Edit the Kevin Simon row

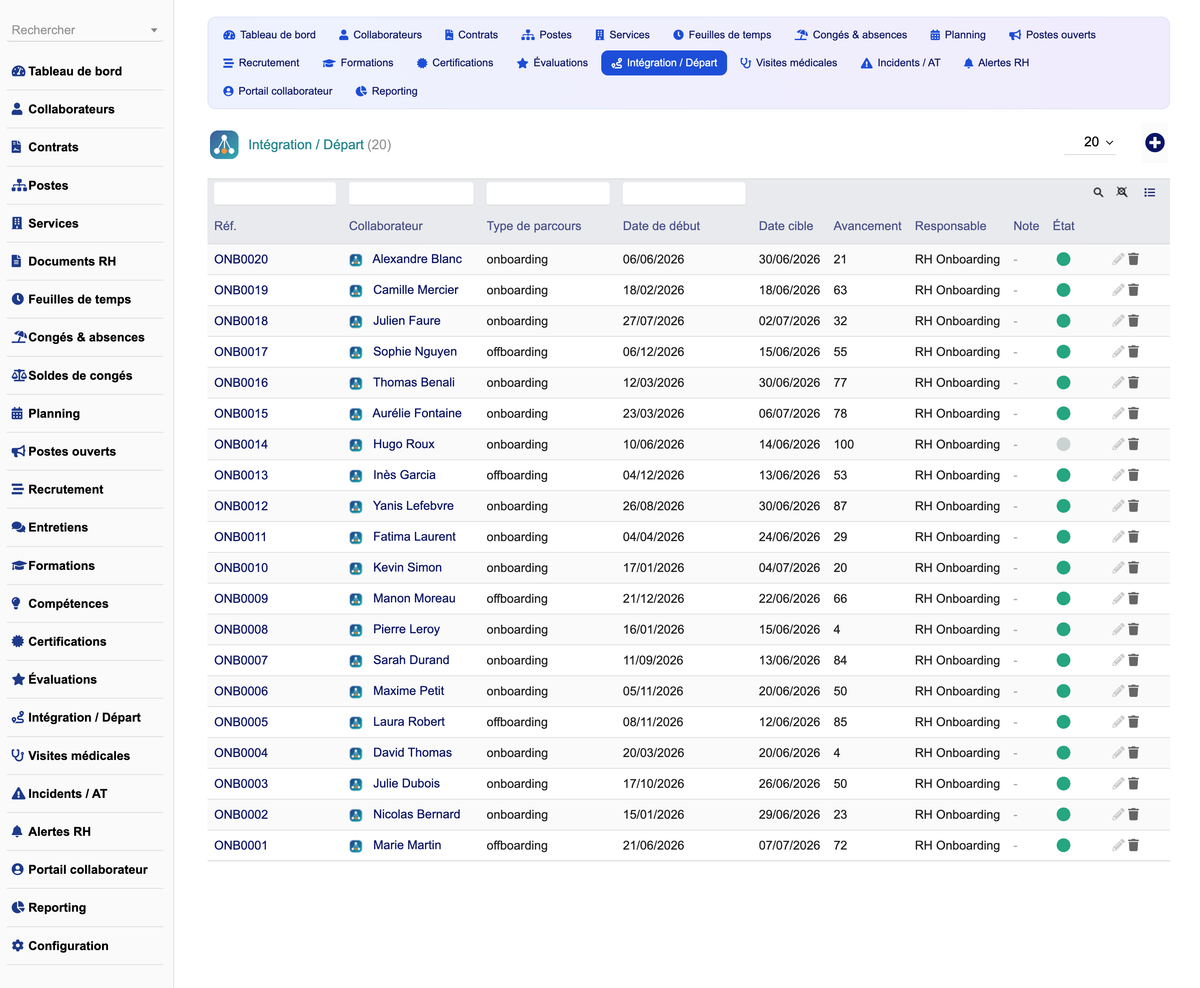[1118, 568]
